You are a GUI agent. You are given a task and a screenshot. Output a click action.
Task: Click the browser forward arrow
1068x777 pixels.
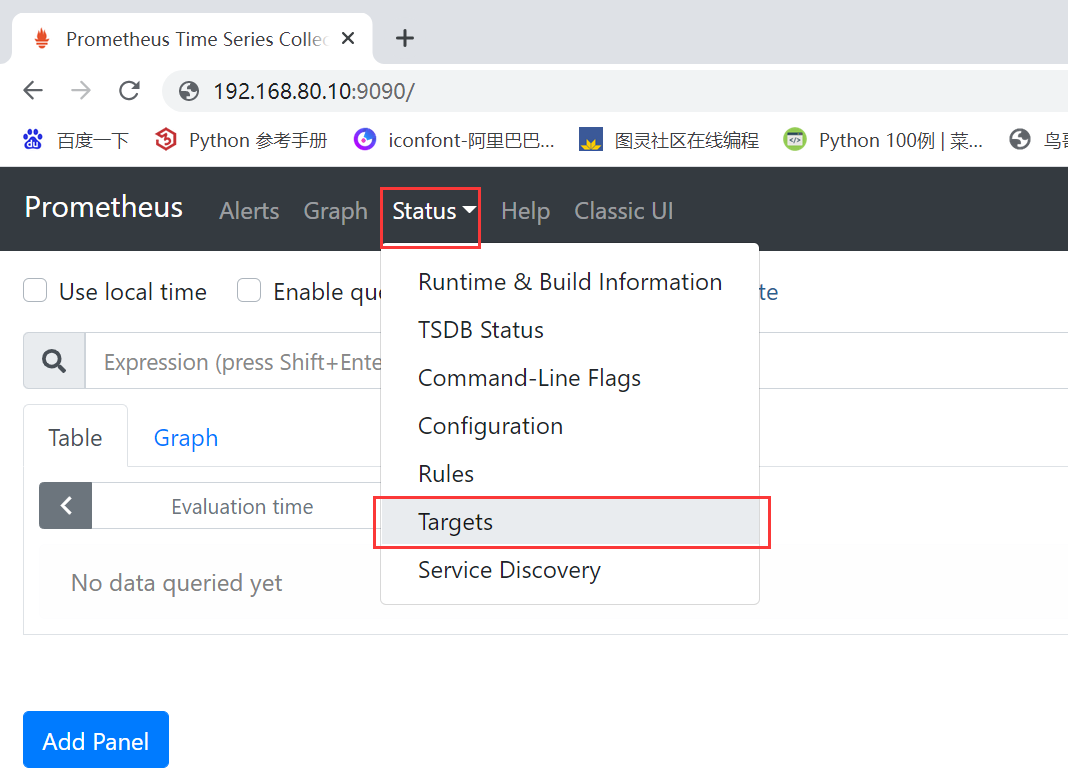point(80,90)
